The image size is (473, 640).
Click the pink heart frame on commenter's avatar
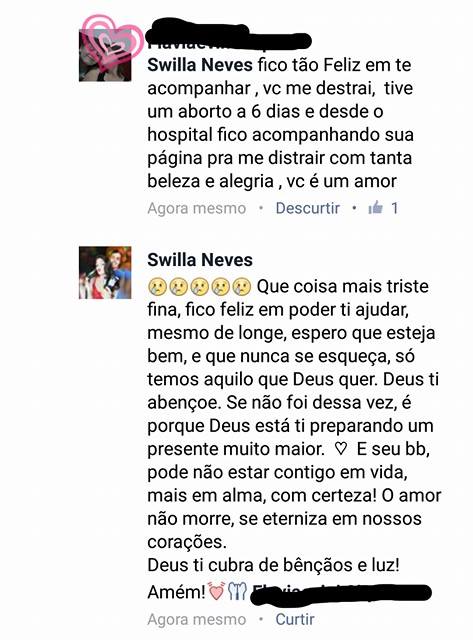[112, 41]
